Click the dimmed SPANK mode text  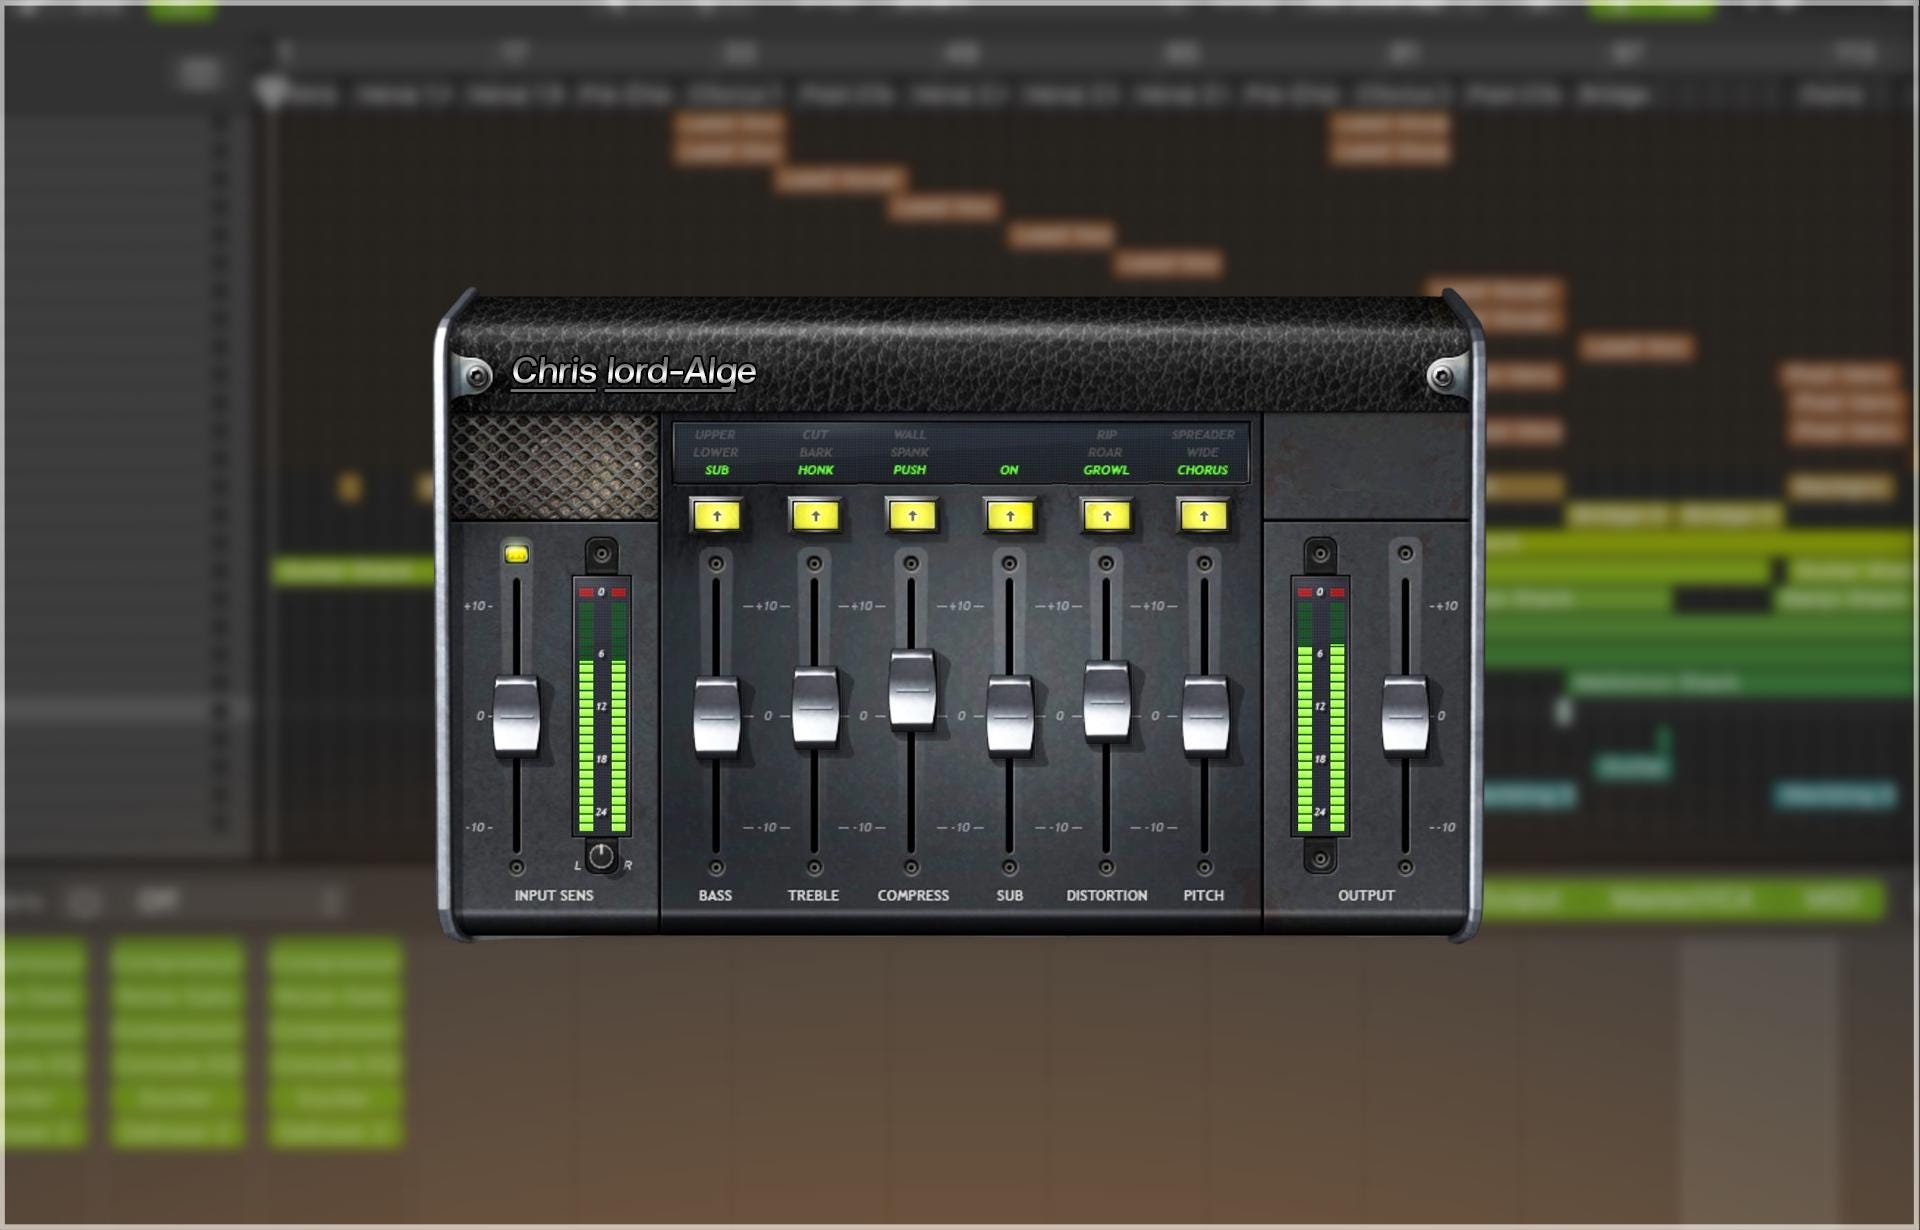(910, 452)
